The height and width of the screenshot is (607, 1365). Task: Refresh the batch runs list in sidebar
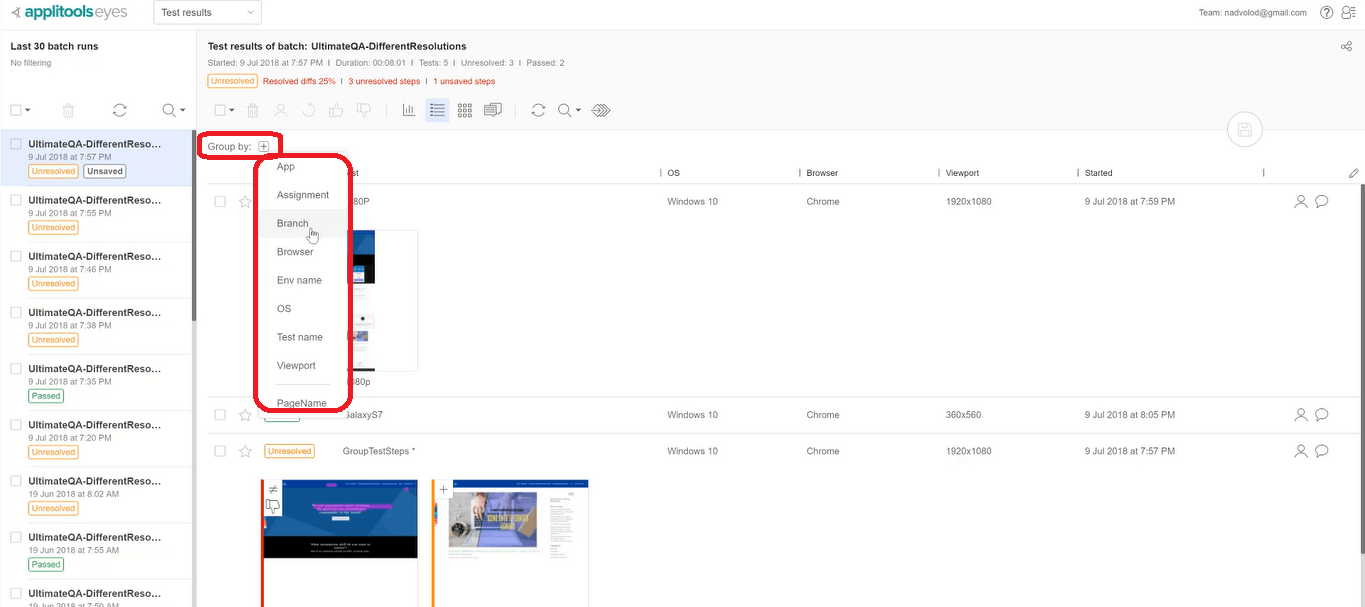click(x=120, y=110)
